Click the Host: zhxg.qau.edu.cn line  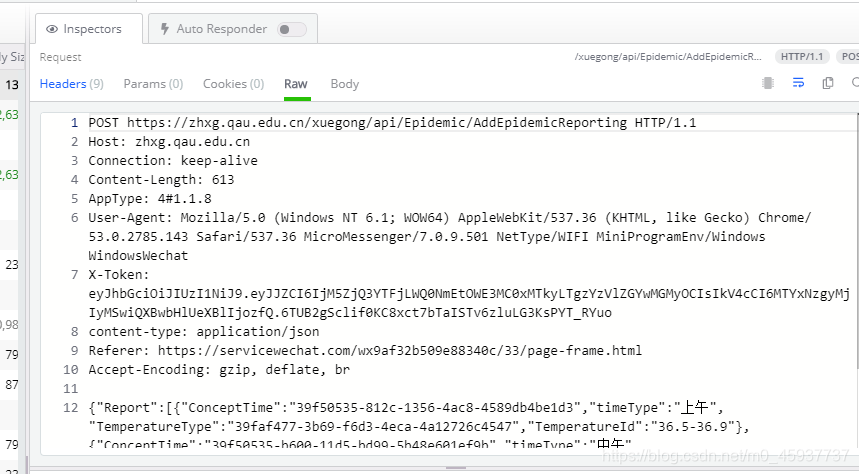click(x=169, y=141)
